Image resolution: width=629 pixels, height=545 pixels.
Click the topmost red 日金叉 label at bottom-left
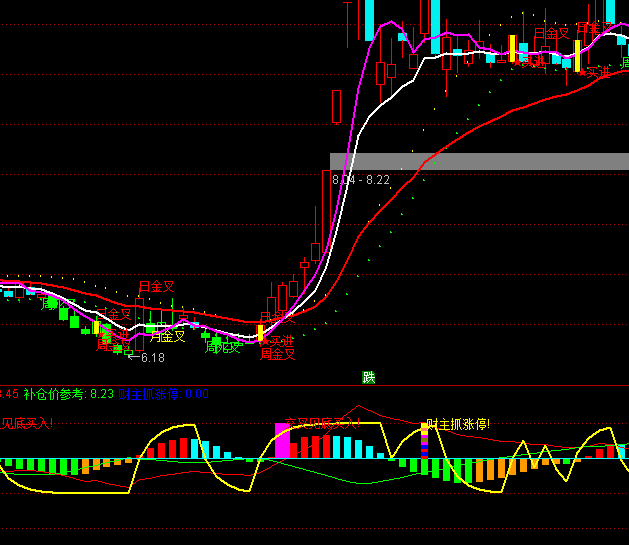(x=156, y=287)
